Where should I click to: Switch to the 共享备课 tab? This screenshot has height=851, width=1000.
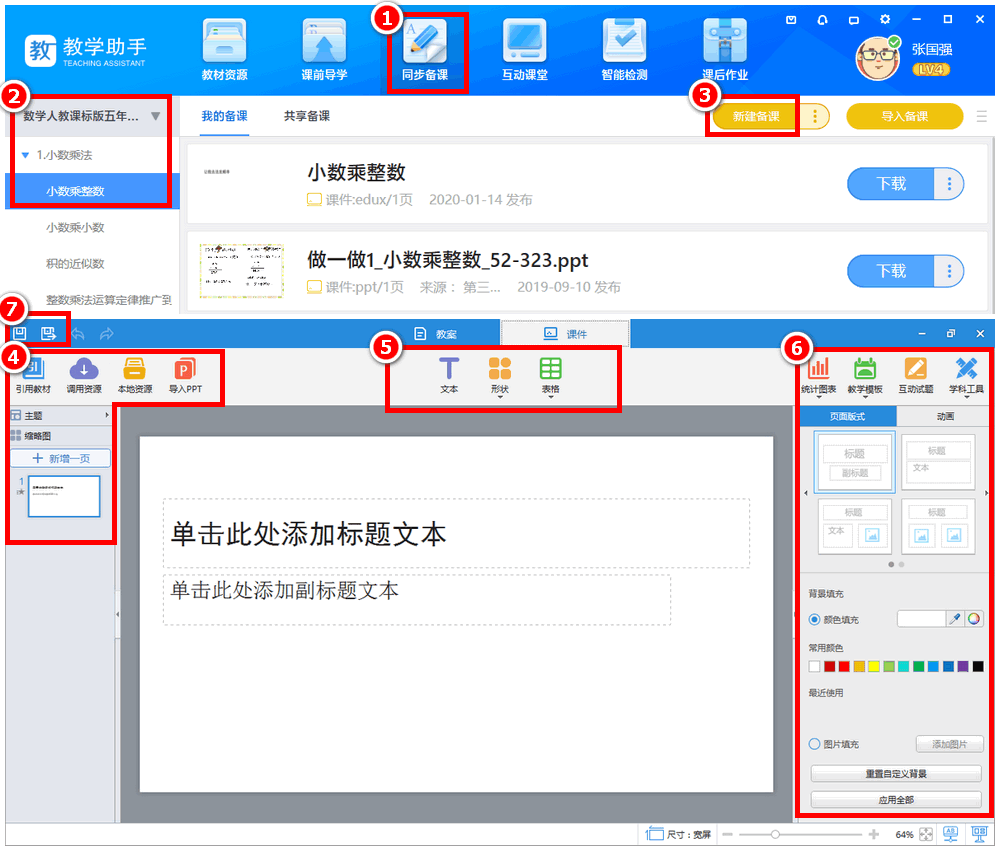coord(306,116)
